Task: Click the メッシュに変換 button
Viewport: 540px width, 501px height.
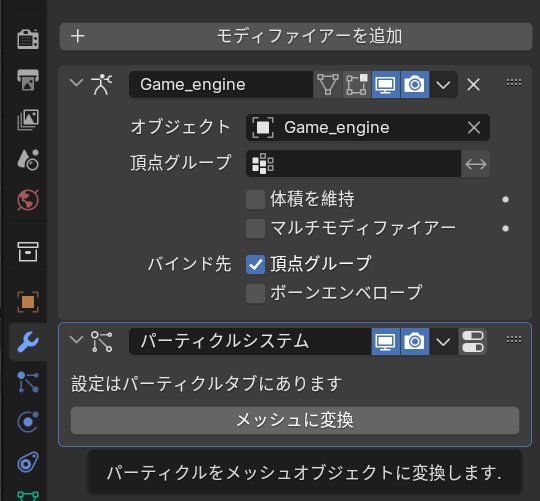Action: [x=295, y=420]
